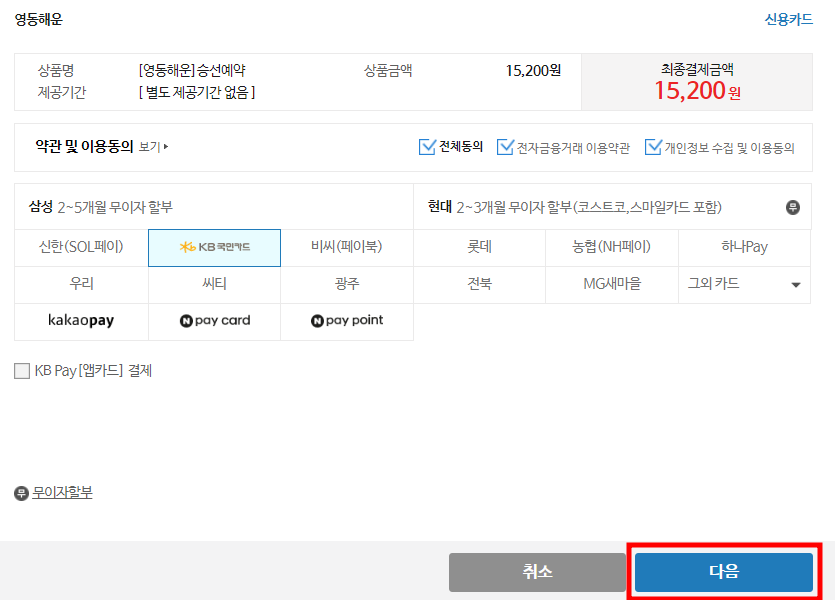Screen dimensions: 835x600
Task: Select the 우리 card
Action: (81, 284)
